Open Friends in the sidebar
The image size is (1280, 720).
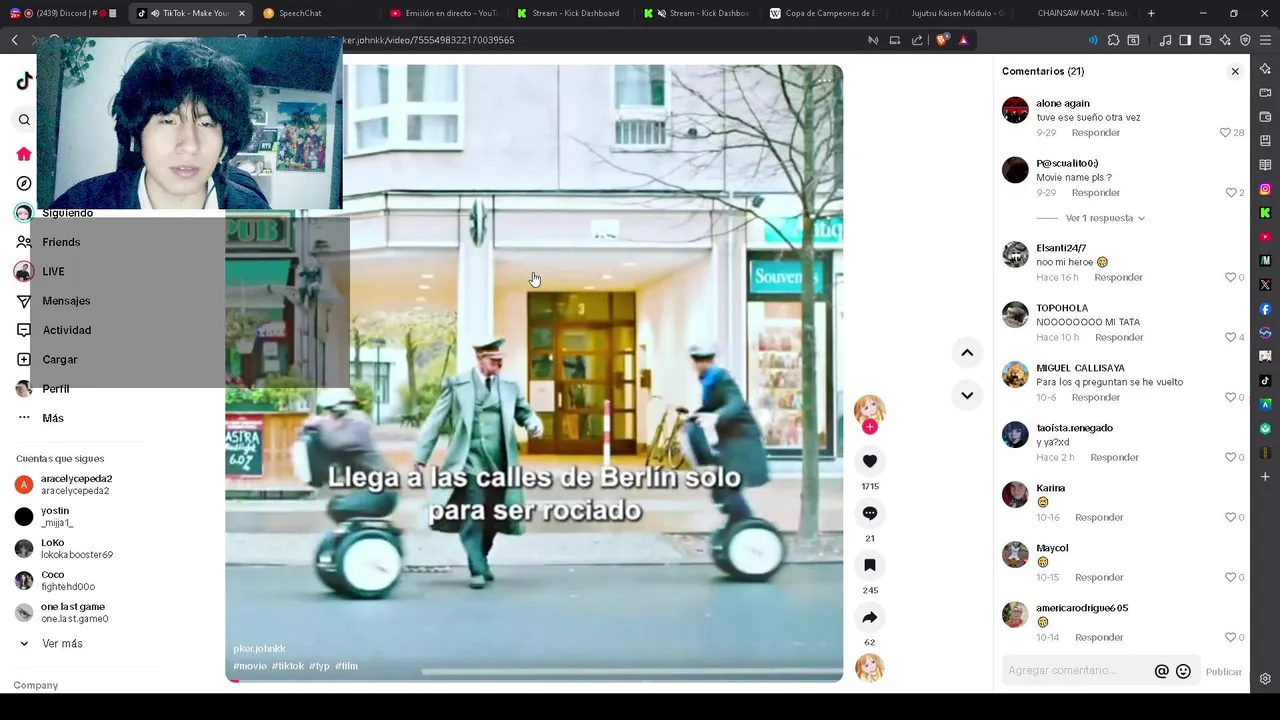tap(61, 242)
